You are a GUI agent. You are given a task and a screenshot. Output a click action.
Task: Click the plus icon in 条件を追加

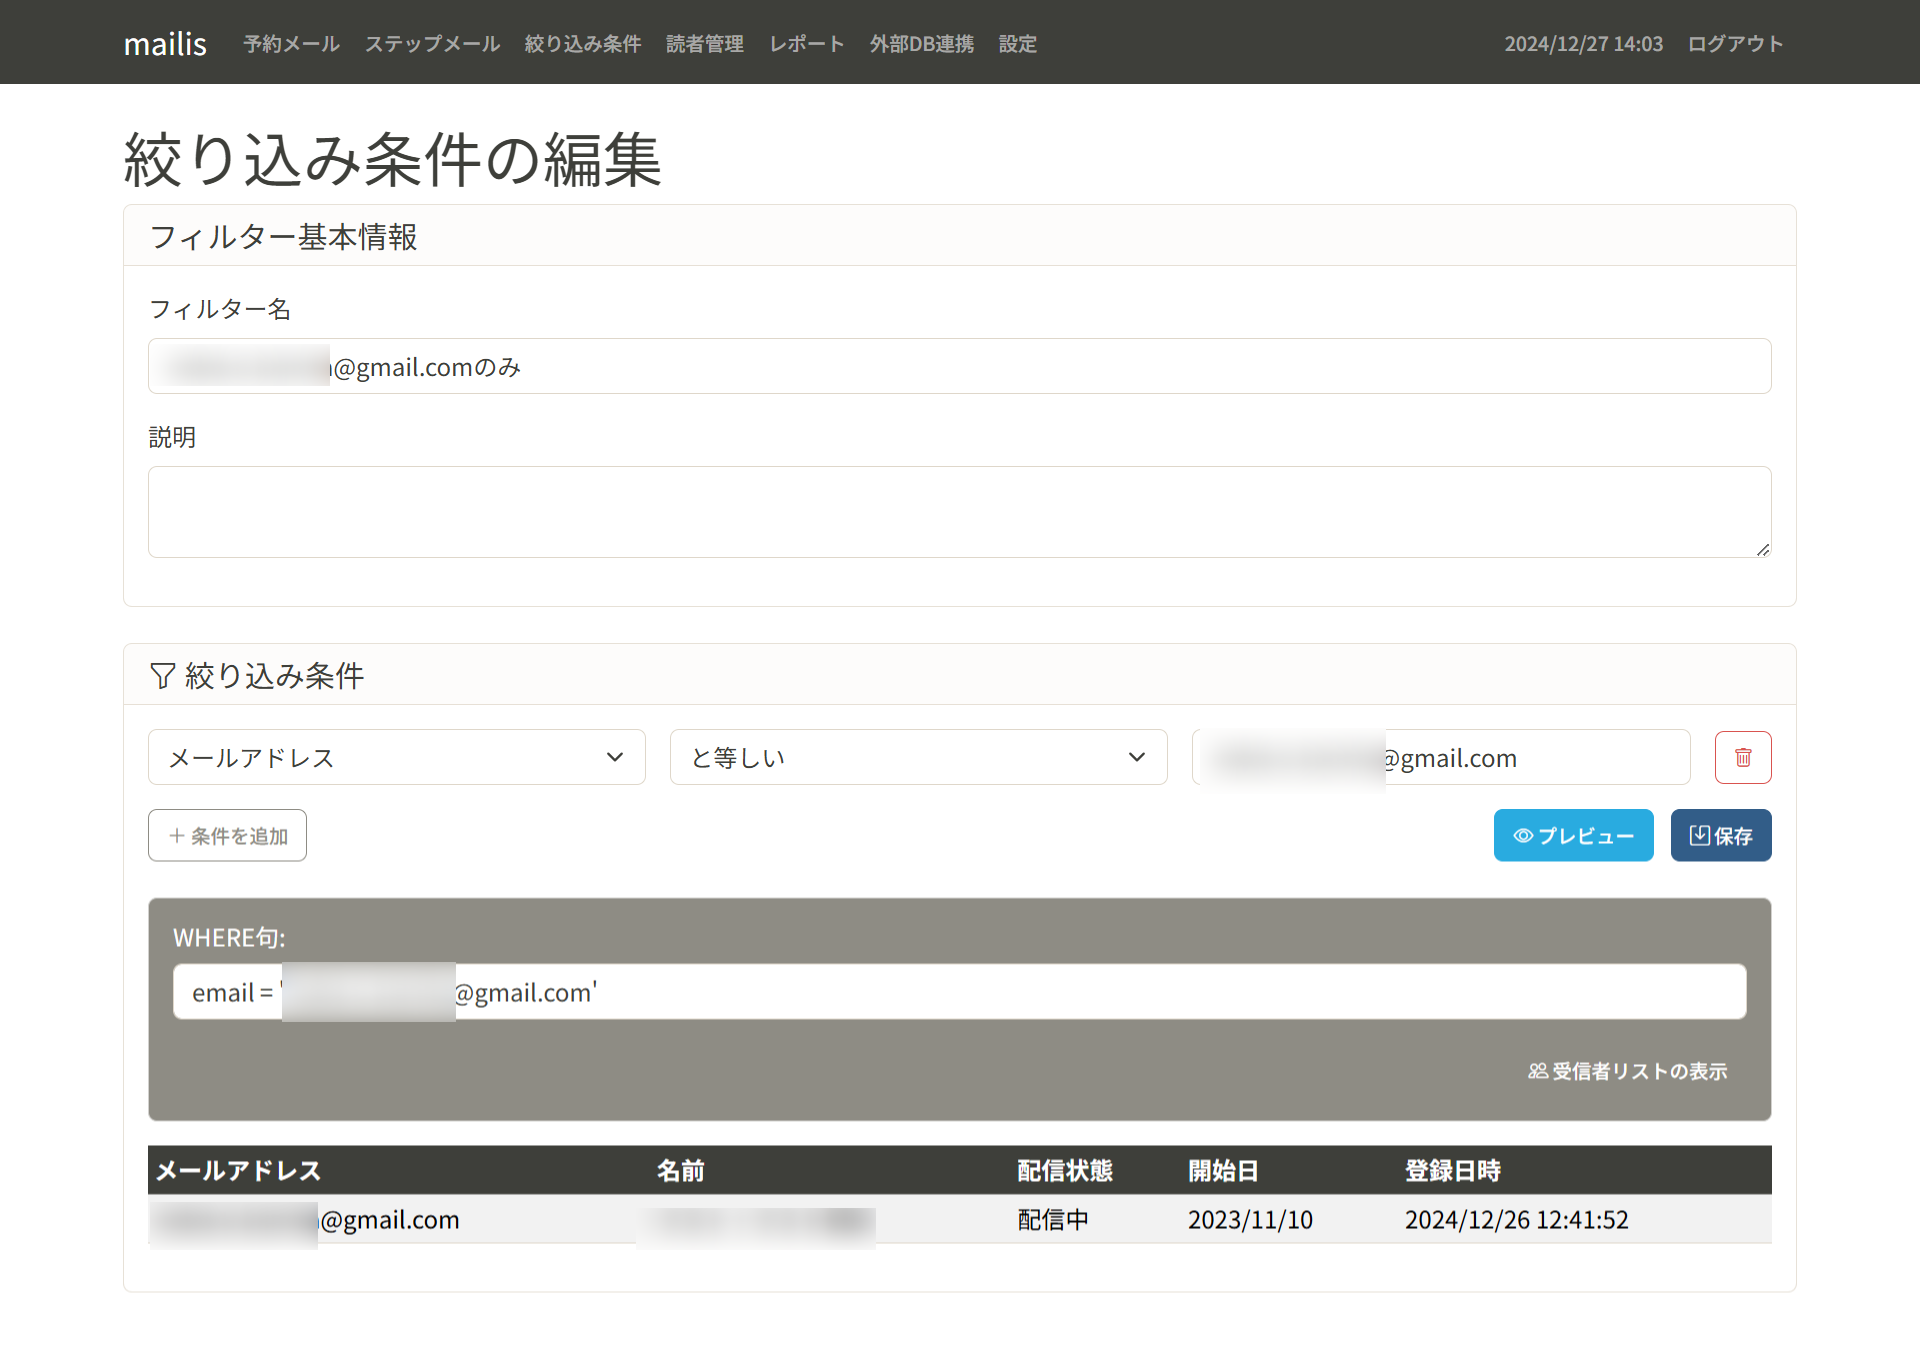(x=177, y=836)
